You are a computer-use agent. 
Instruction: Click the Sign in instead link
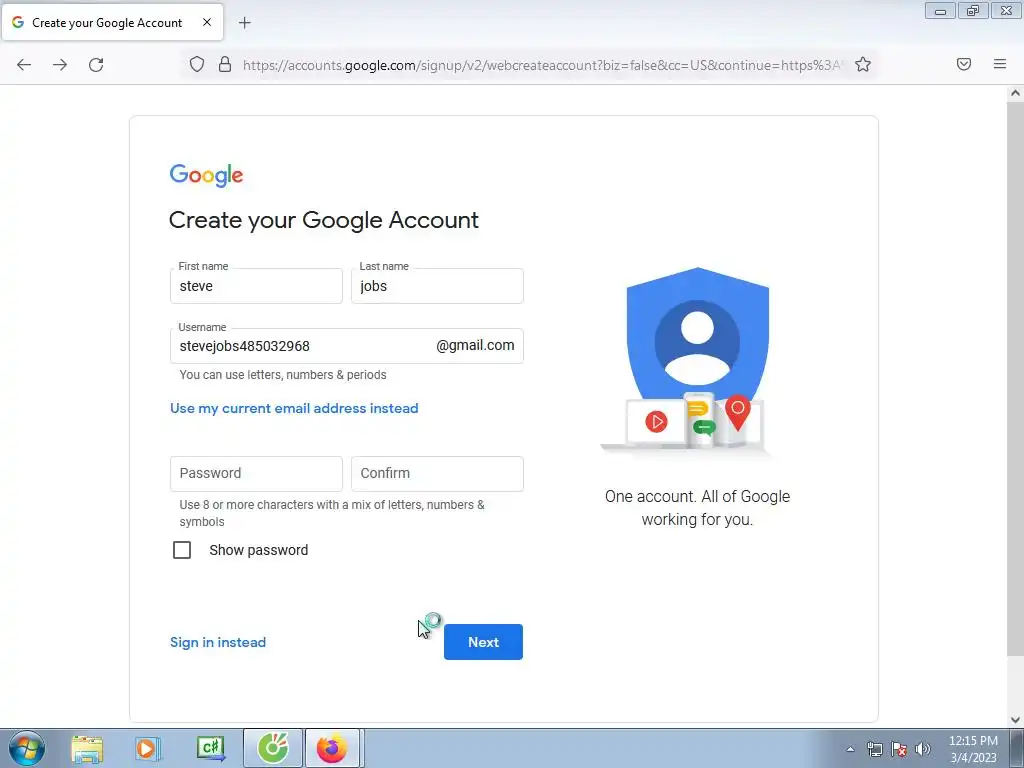(x=218, y=642)
